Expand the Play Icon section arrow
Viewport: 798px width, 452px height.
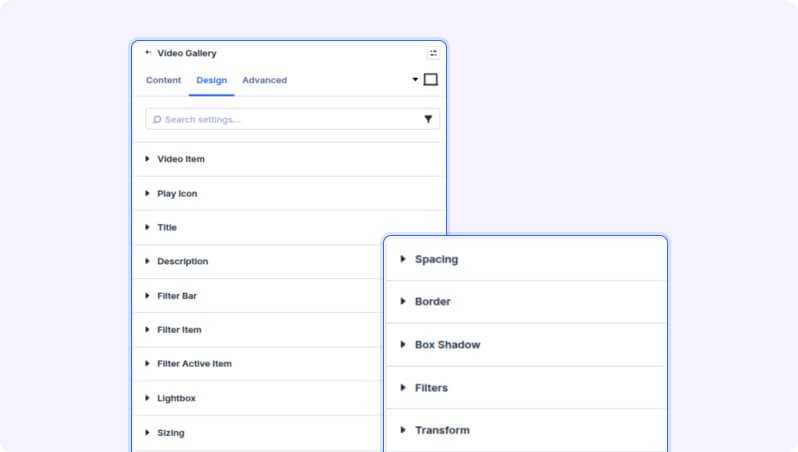(147, 193)
